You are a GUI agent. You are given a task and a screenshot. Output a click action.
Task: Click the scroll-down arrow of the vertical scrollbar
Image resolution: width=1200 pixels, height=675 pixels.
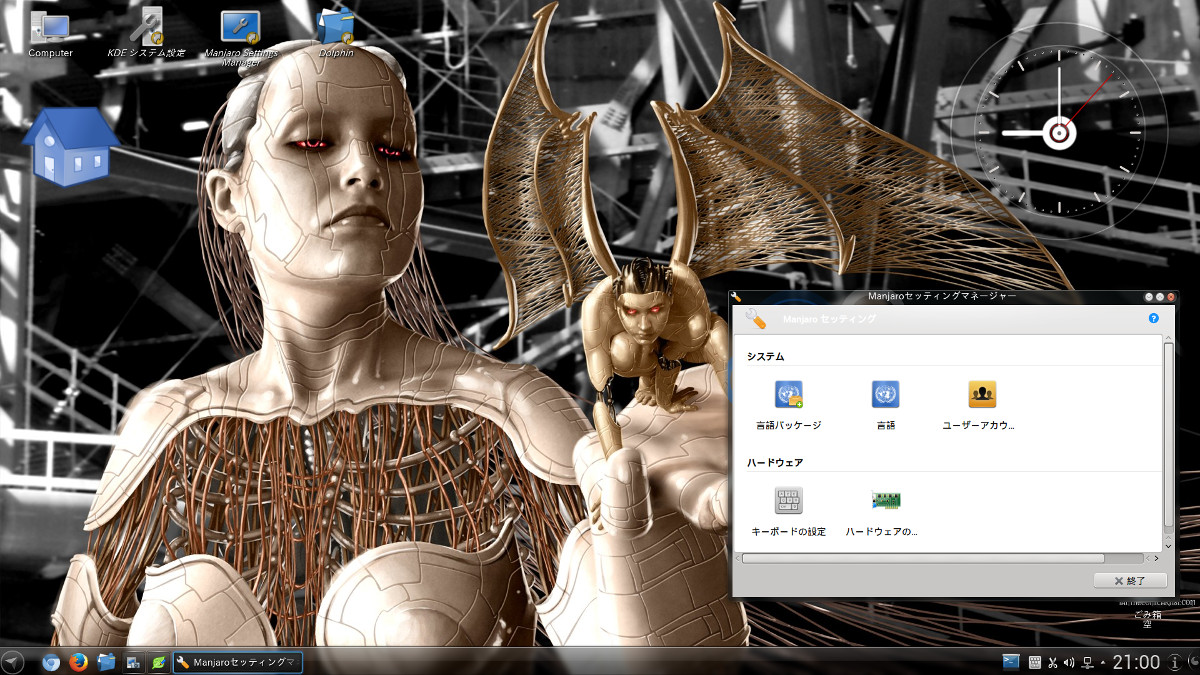pyautogui.click(x=1169, y=546)
